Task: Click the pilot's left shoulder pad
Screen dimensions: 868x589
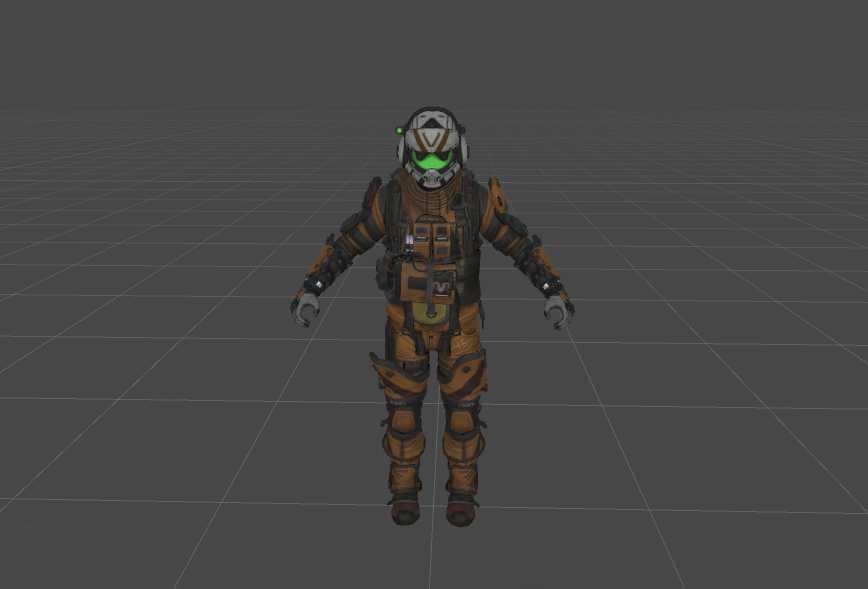Action: tap(494, 196)
